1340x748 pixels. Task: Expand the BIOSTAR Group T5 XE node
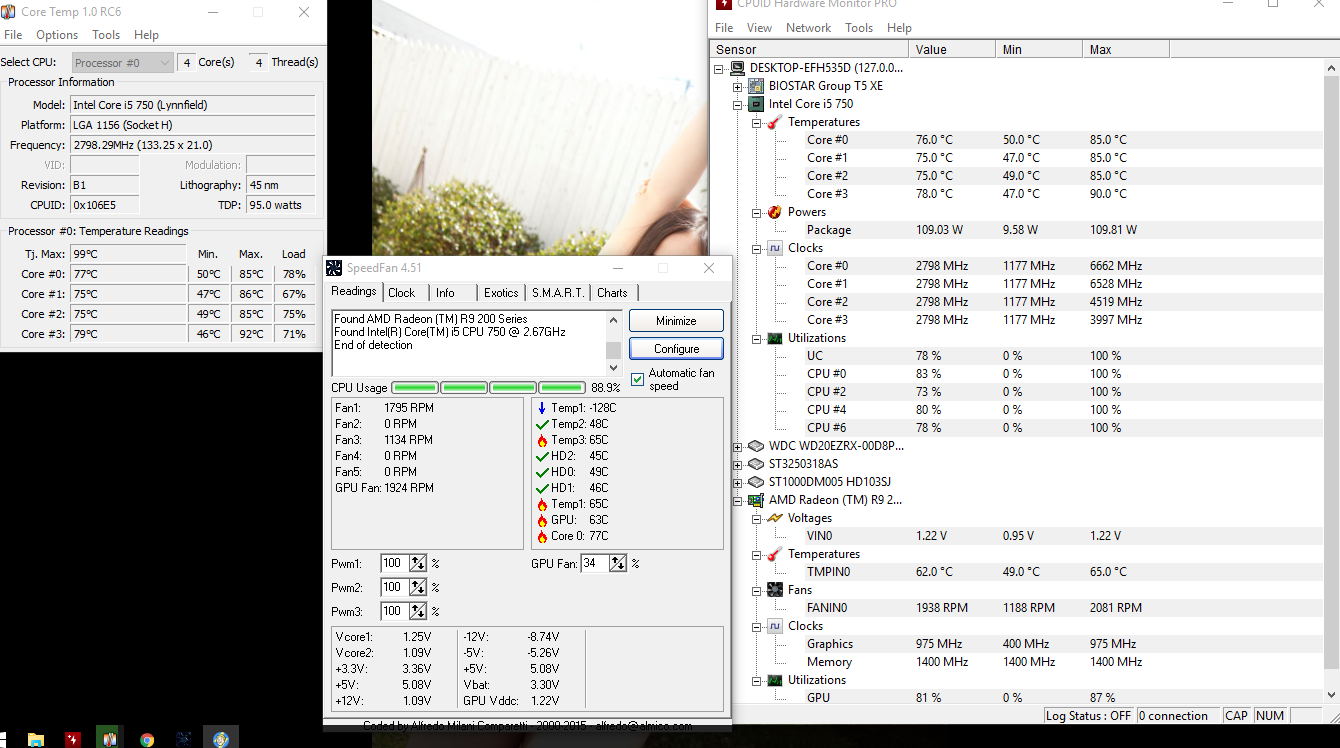point(738,86)
